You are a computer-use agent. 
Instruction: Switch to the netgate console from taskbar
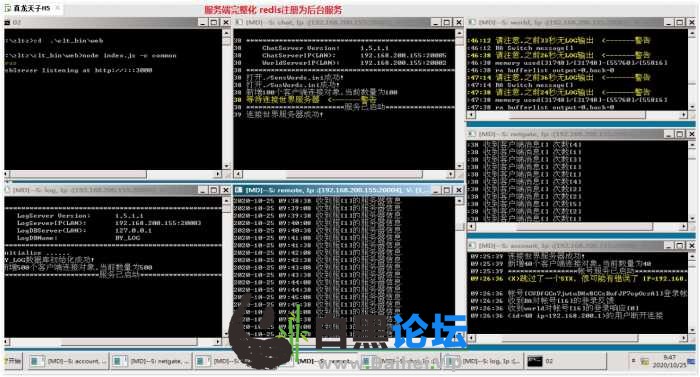pyautogui.click(x=151, y=361)
